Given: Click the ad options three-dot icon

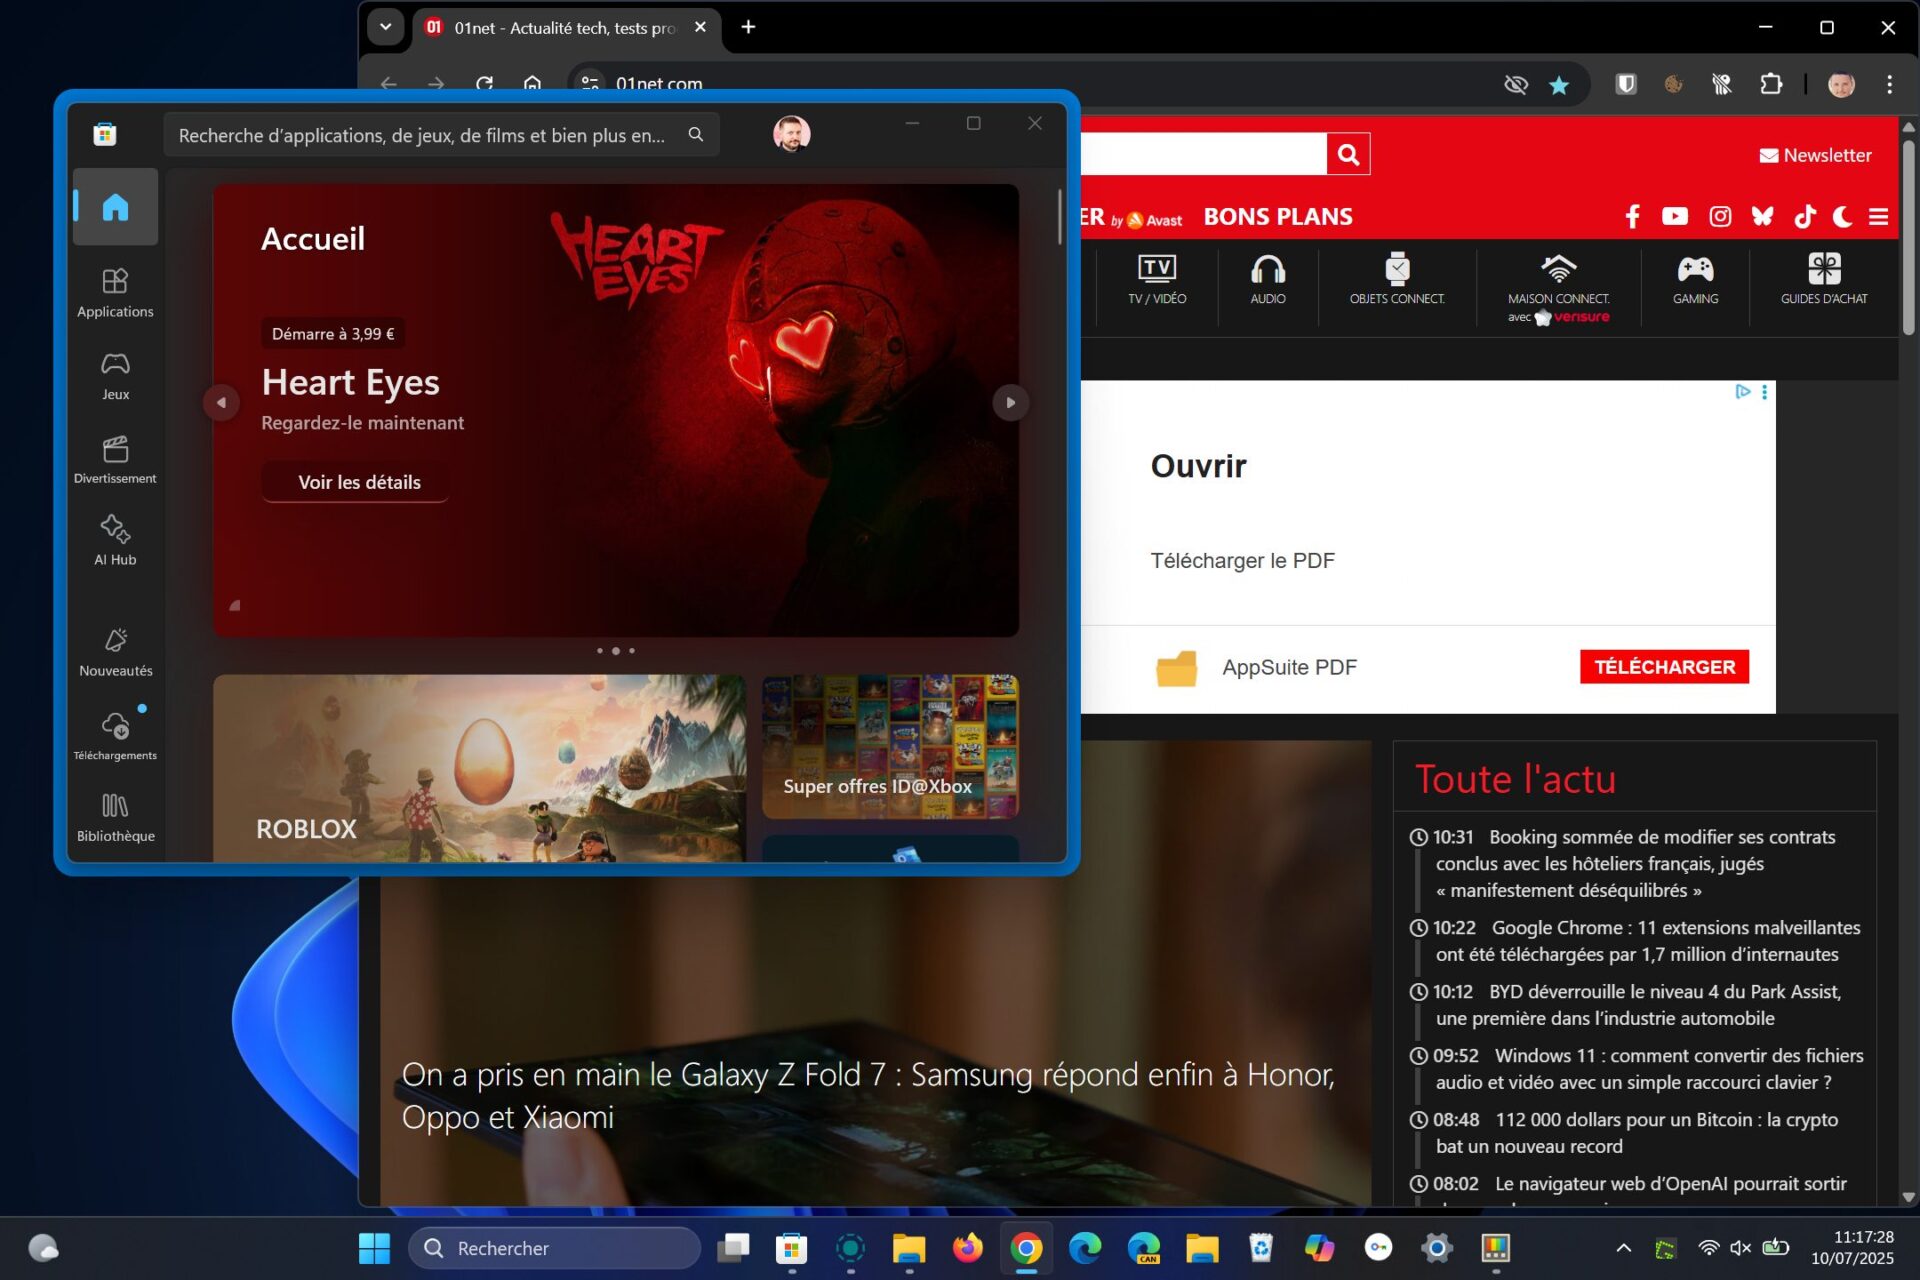Looking at the screenshot, I should pos(1764,392).
